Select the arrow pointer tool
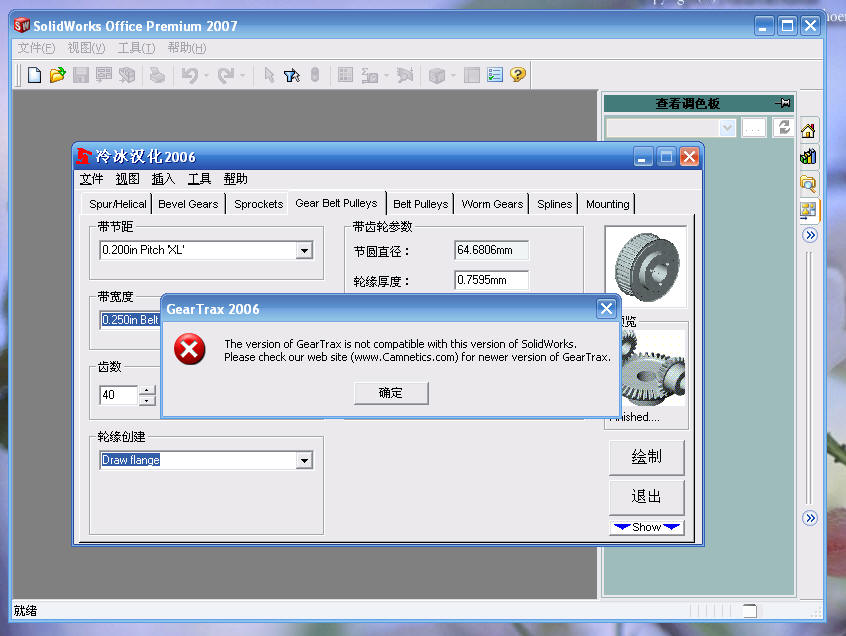Viewport: 846px width, 636px height. click(269, 75)
